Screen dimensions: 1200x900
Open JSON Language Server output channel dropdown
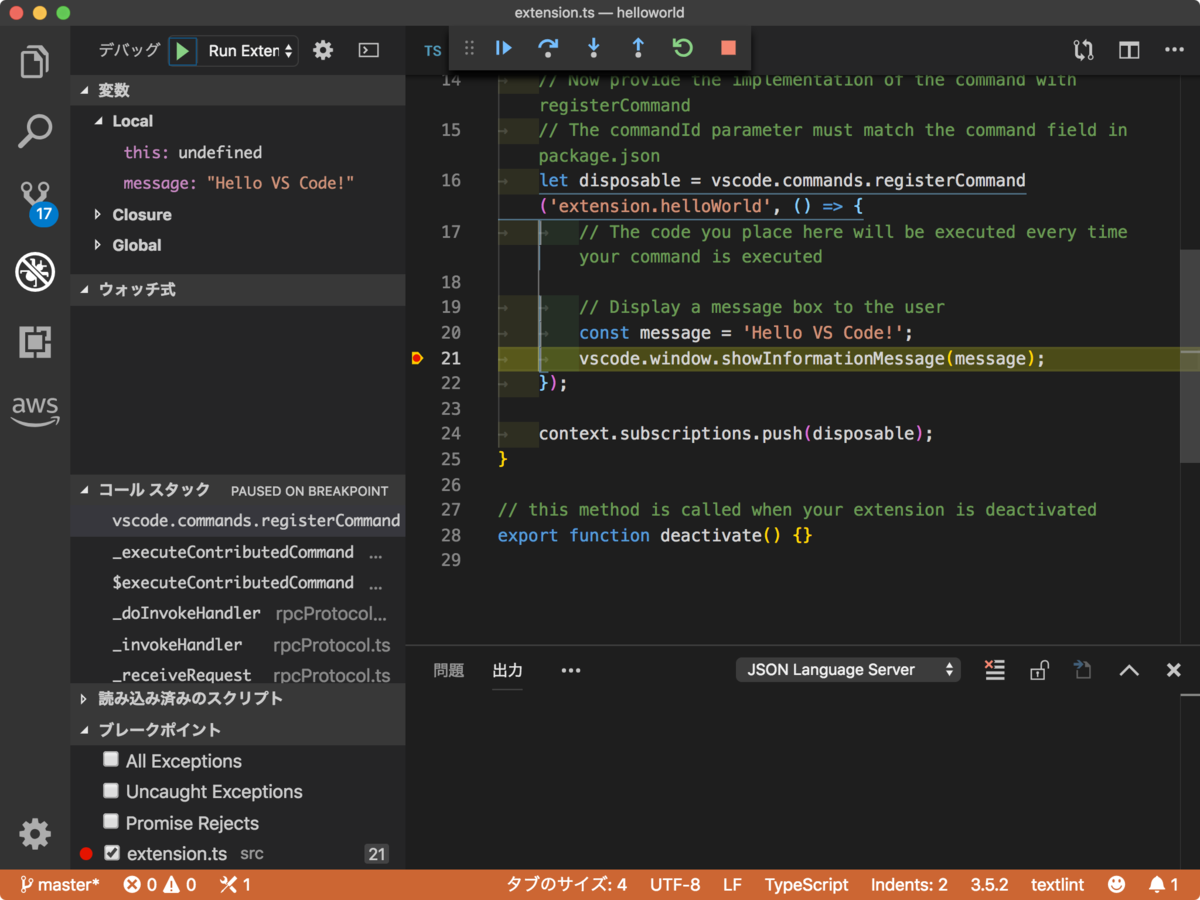pyautogui.click(x=848, y=670)
